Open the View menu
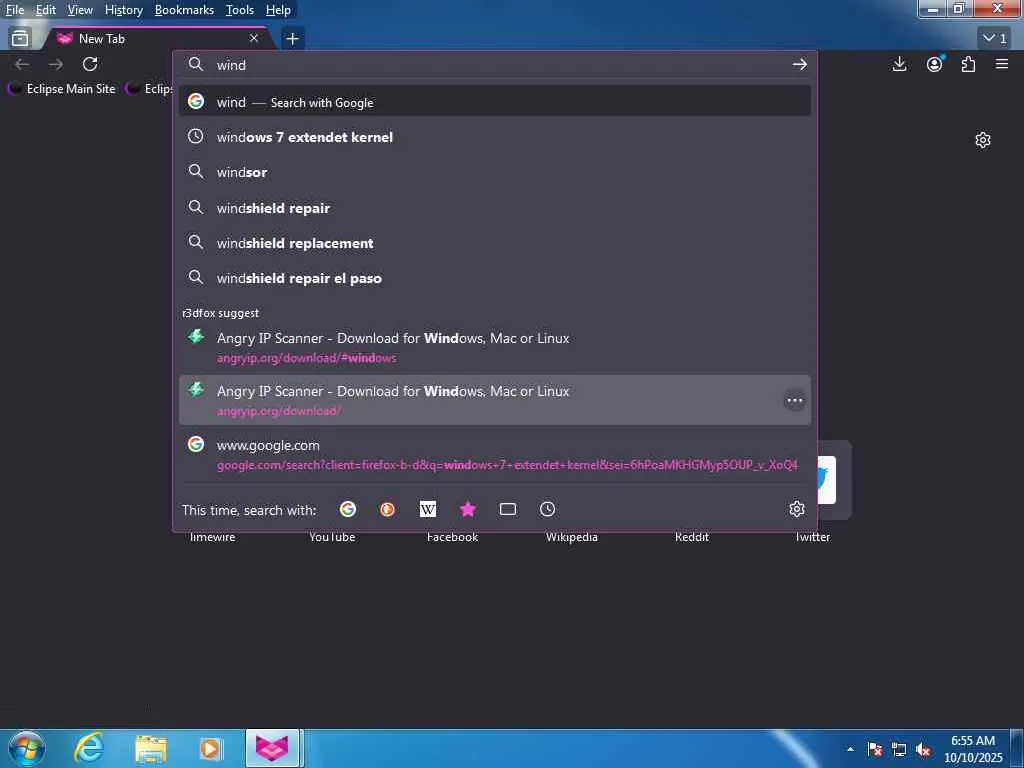1024x768 pixels. pyautogui.click(x=80, y=10)
